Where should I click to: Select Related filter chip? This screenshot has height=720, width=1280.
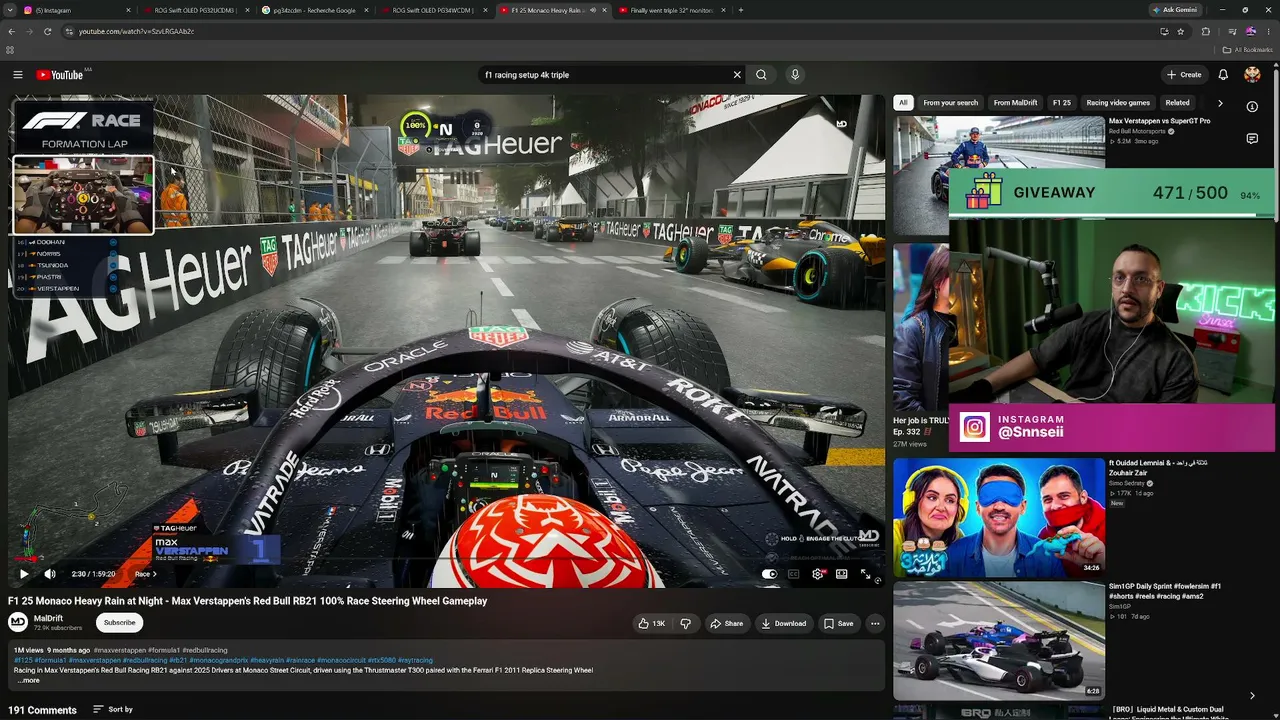tap(1177, 102)
